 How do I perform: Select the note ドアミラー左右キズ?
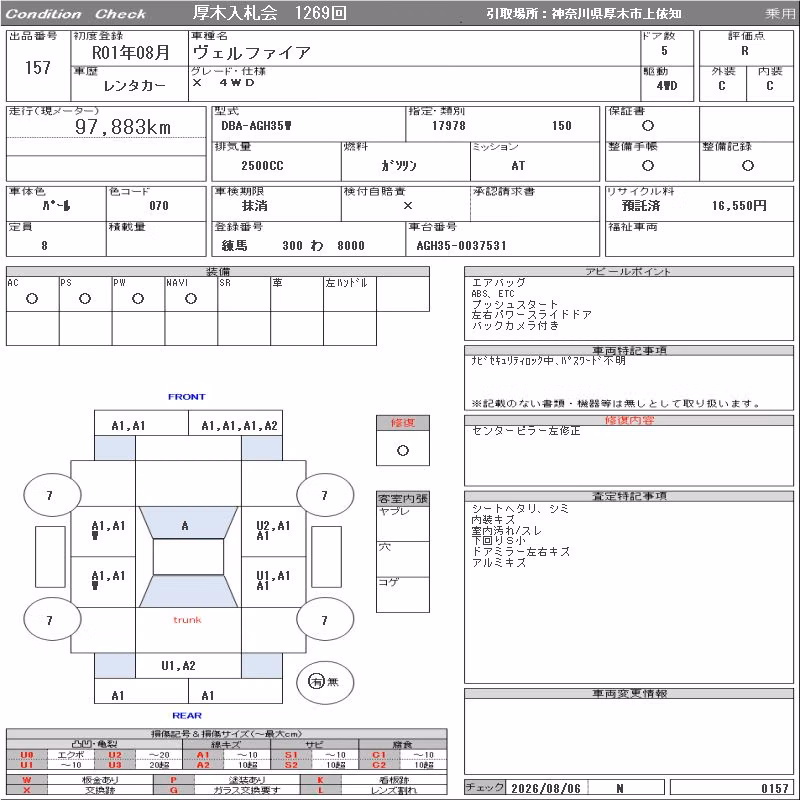click(521, 552)
